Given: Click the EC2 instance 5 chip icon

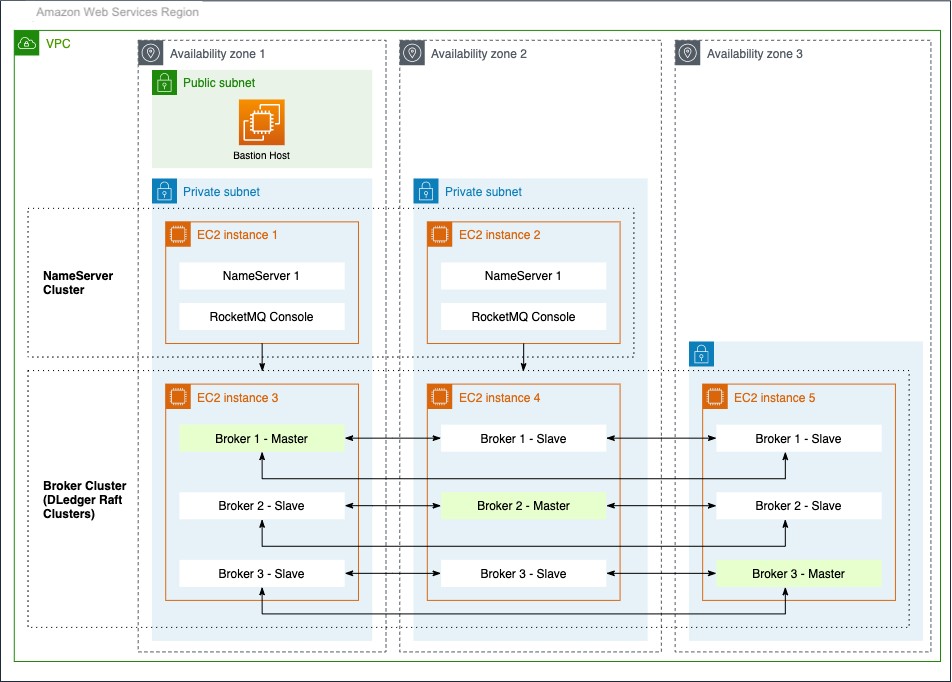Looking at the screenshot, I should tap(715, 397).
